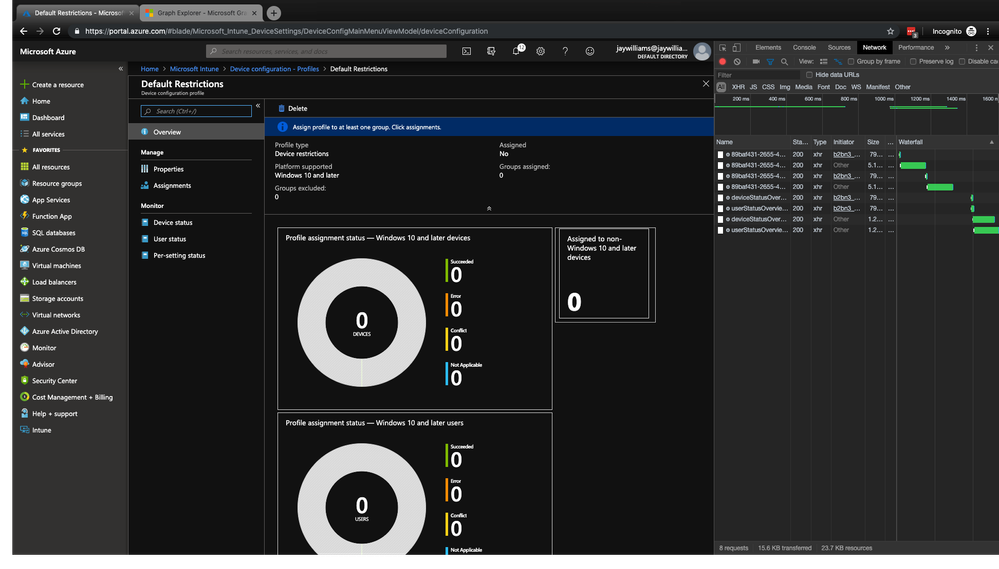
Task: Reload the browser page
Action: pyautogui.click(x=56, y=31)
